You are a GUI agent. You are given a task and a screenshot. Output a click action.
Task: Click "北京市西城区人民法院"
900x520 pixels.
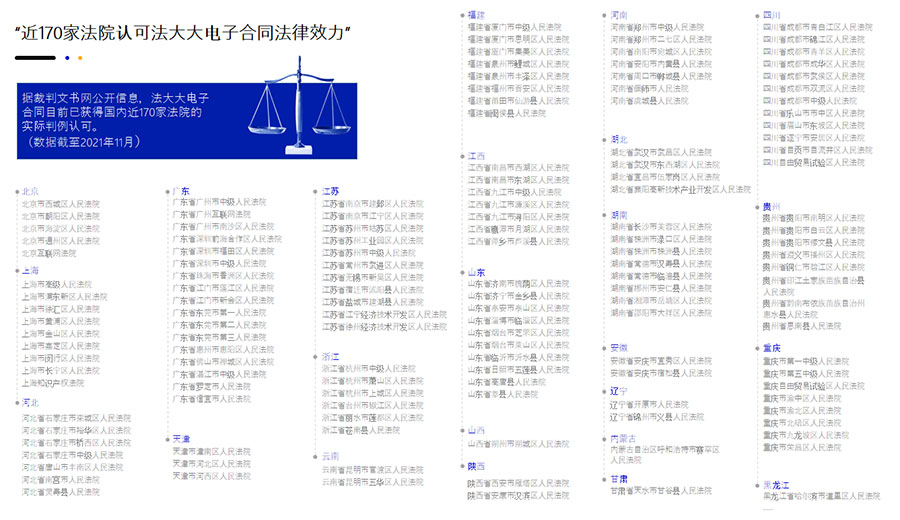[61, 204]
